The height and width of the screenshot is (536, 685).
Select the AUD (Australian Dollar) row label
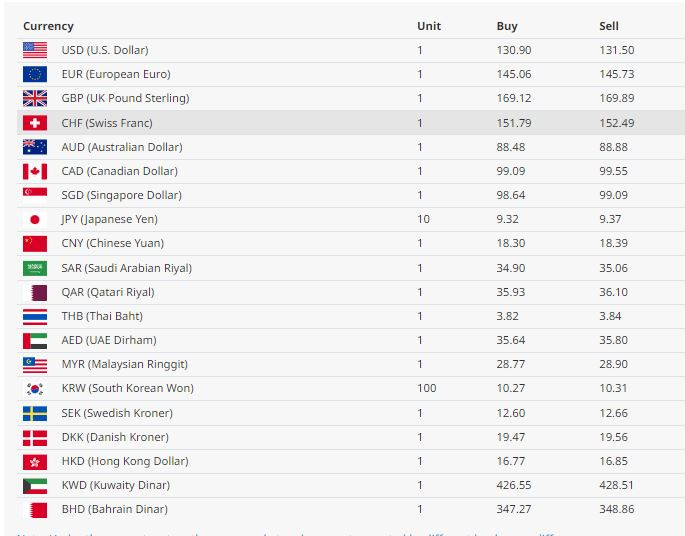tap(122, 147)
